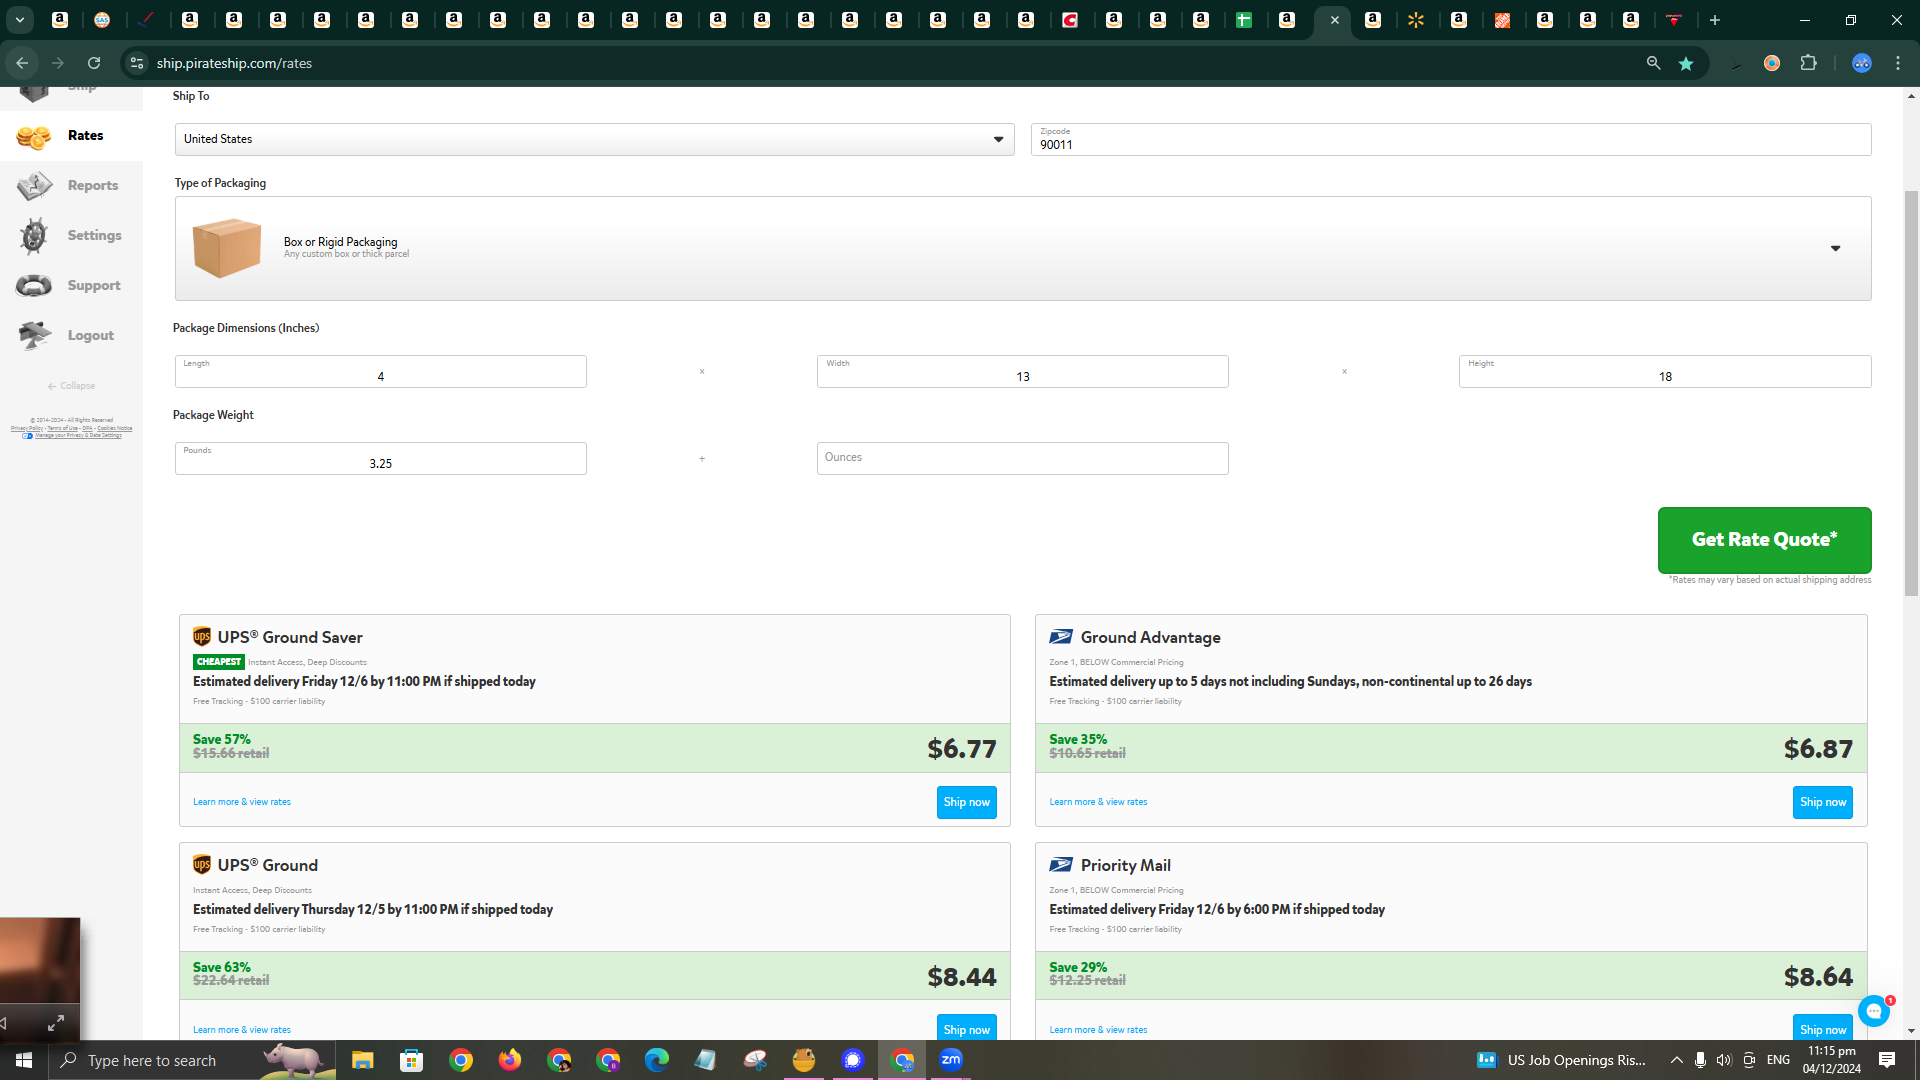Open Learn more for UPS Ground

(x=242, y=1030)
